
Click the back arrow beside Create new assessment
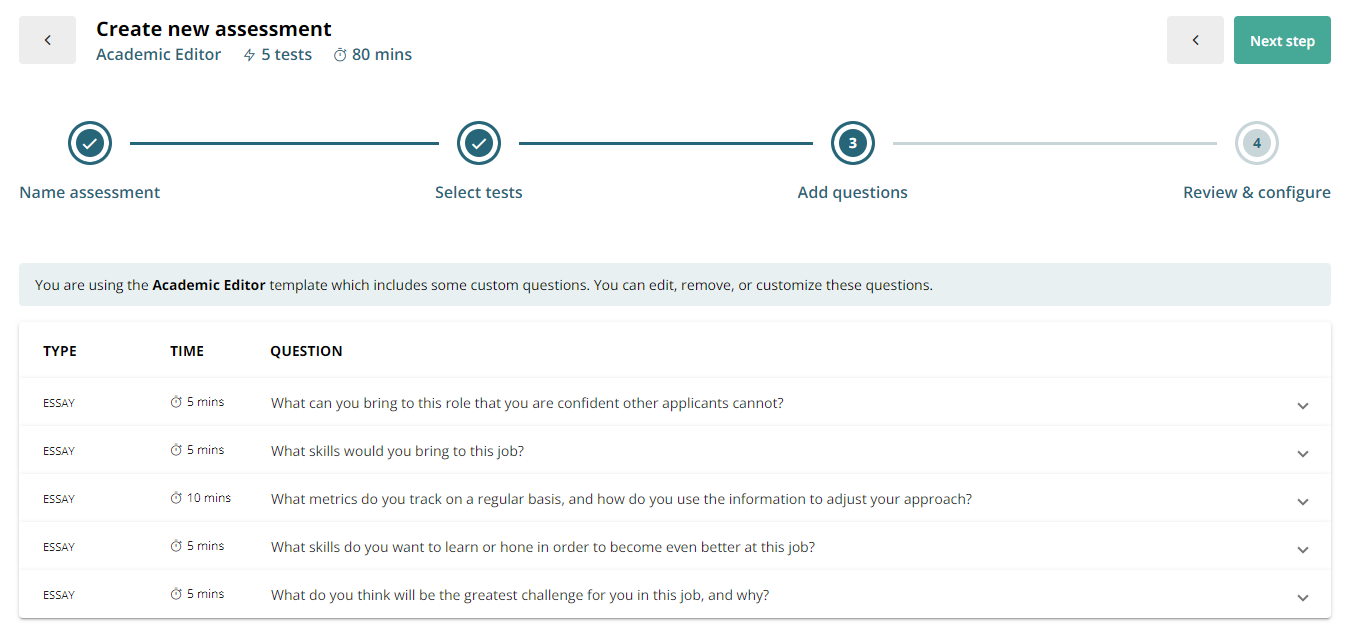click(47, 40)
